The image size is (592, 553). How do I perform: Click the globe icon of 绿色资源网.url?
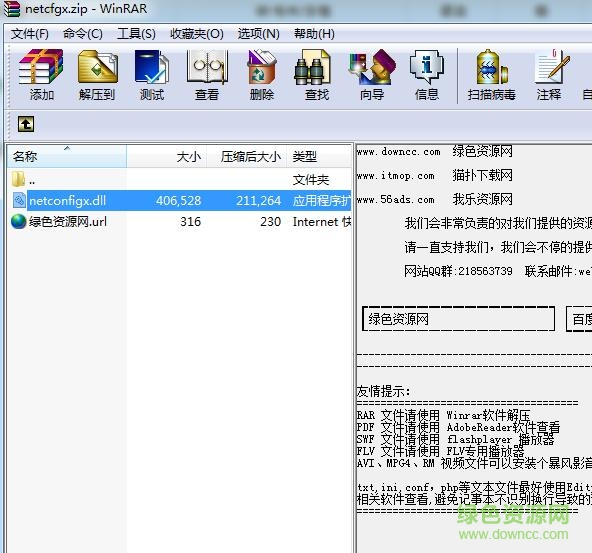coord(18,222)
